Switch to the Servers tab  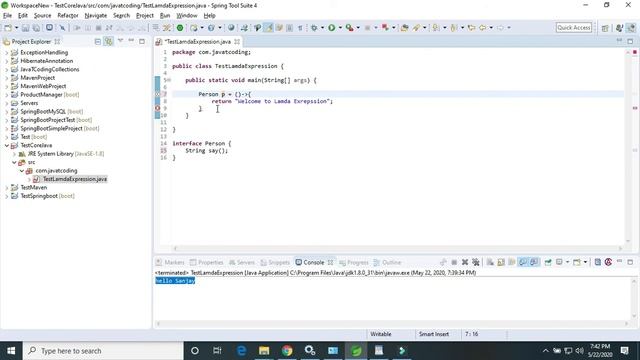click(x=242, y=262)
